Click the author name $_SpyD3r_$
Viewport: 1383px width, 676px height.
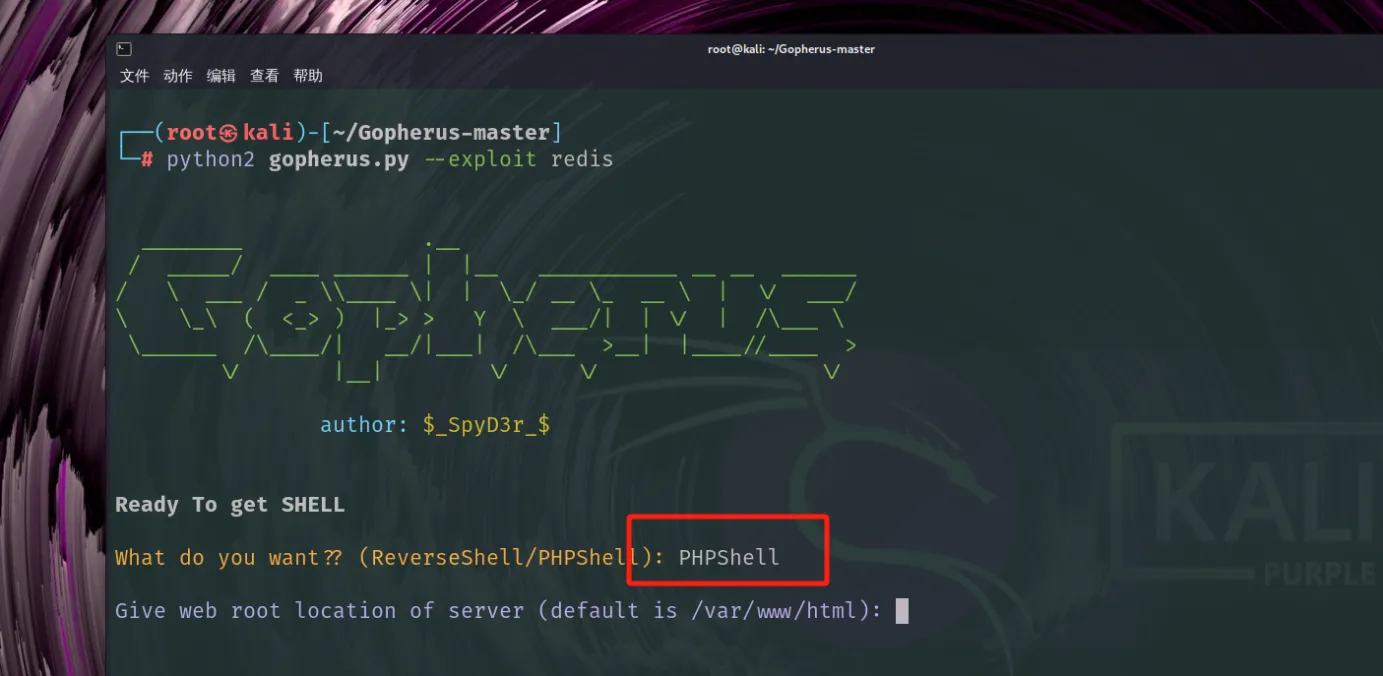point(486,425)
